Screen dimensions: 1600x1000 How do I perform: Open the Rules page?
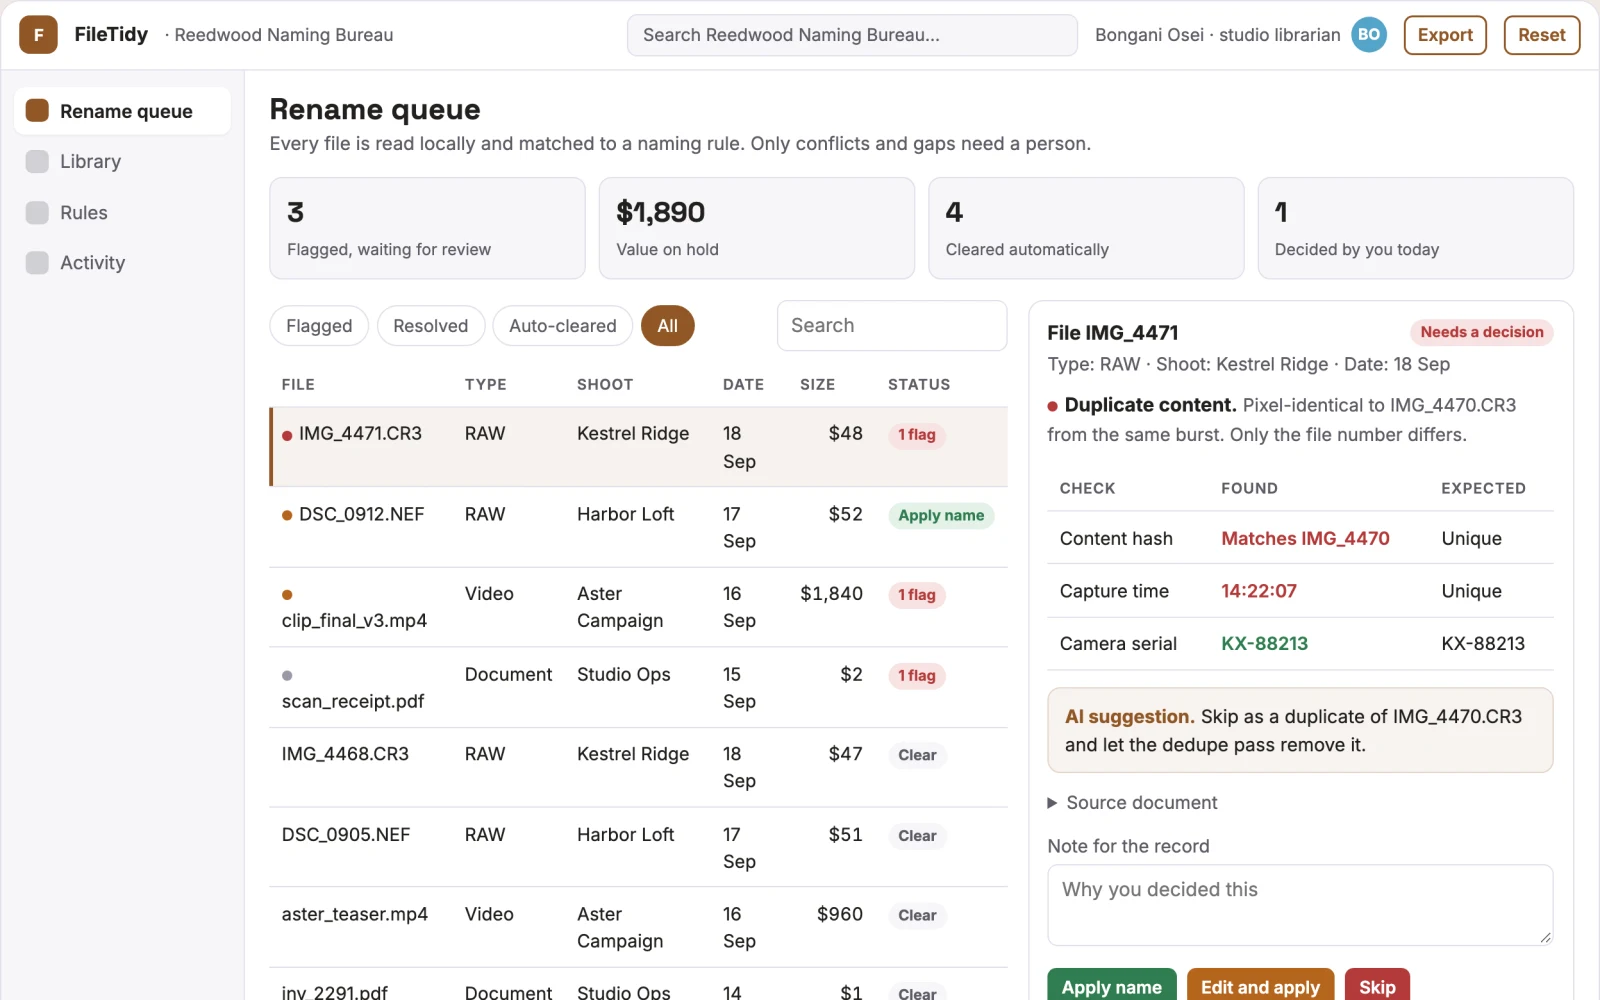(122, 212)
